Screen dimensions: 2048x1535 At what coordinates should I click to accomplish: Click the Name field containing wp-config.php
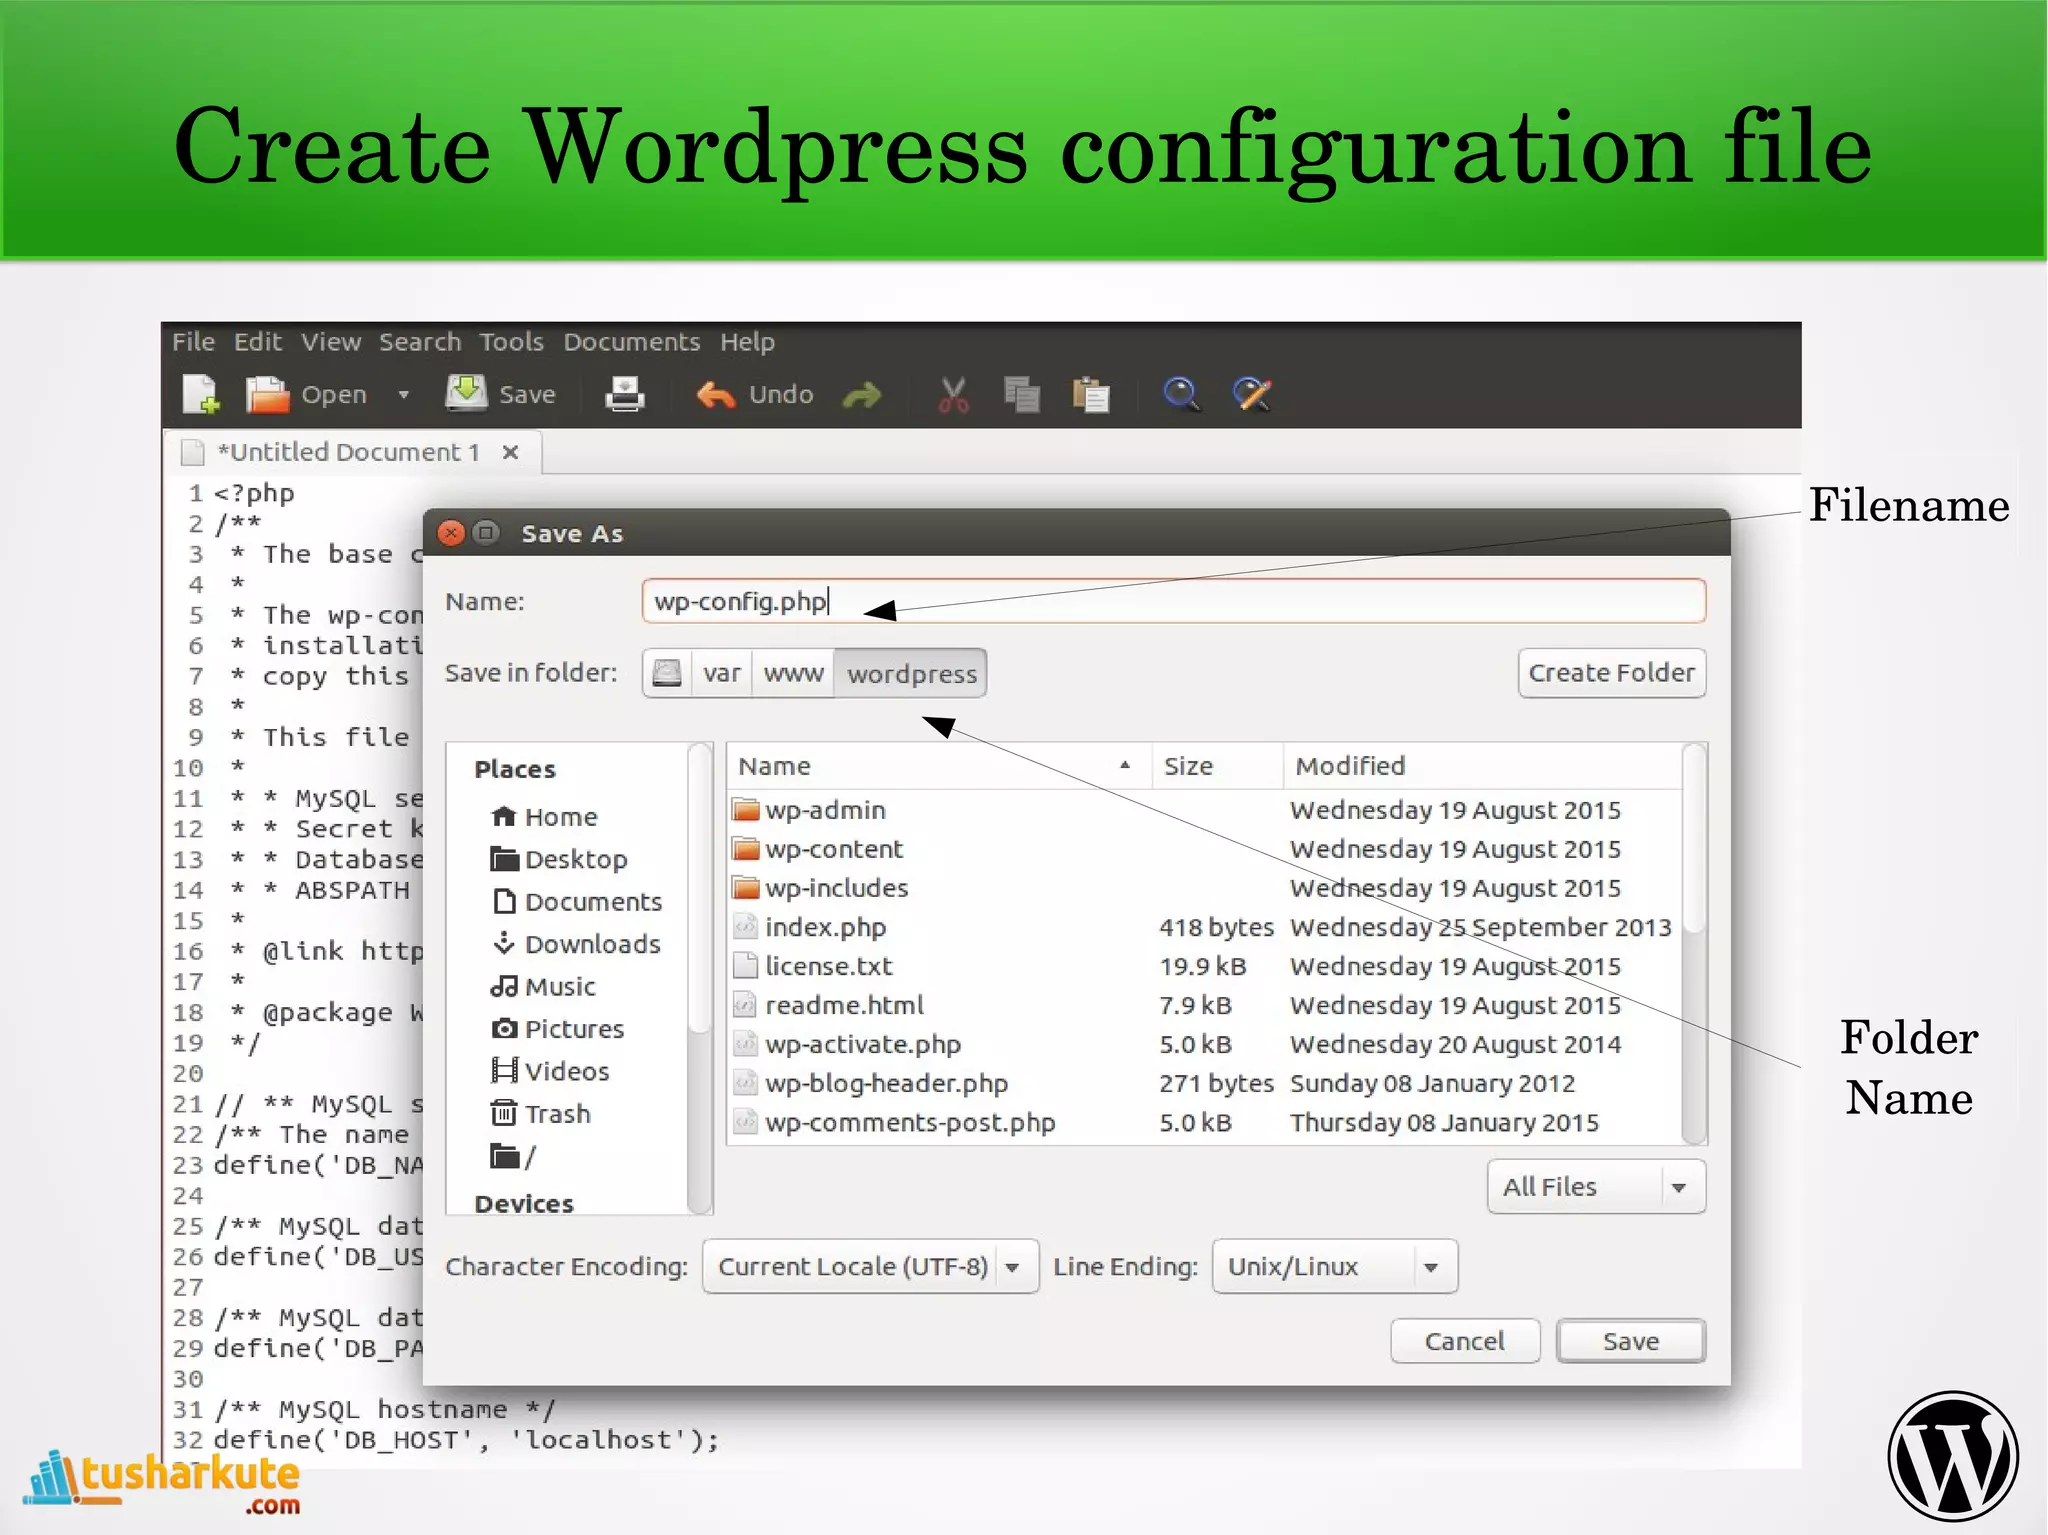1173,601
